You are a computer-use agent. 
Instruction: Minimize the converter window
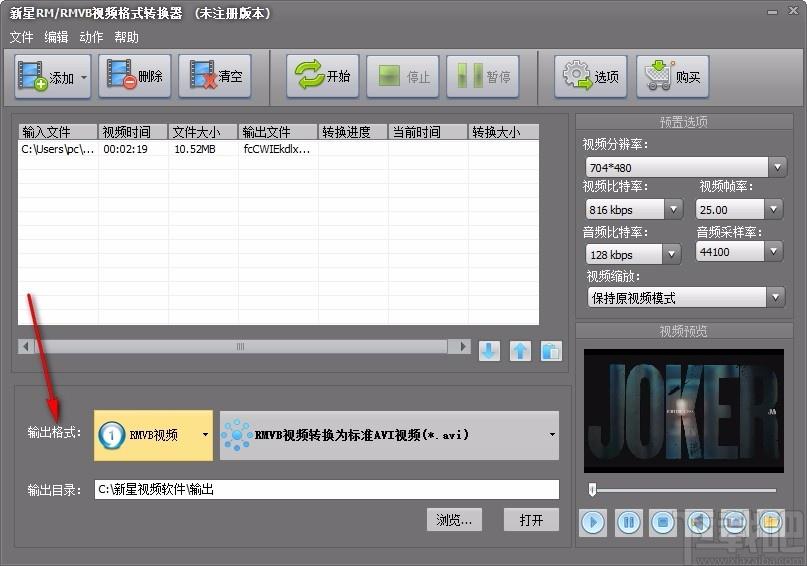point(773,11)
